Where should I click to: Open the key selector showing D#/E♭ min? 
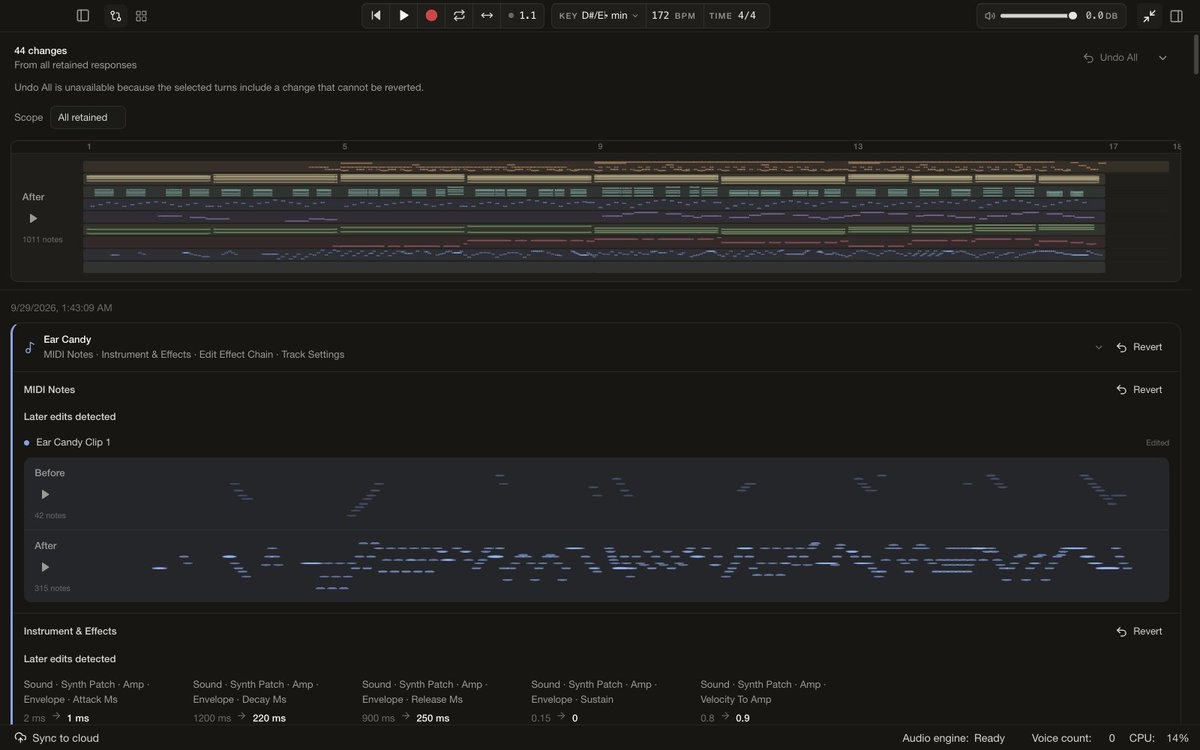pos(598,15)
